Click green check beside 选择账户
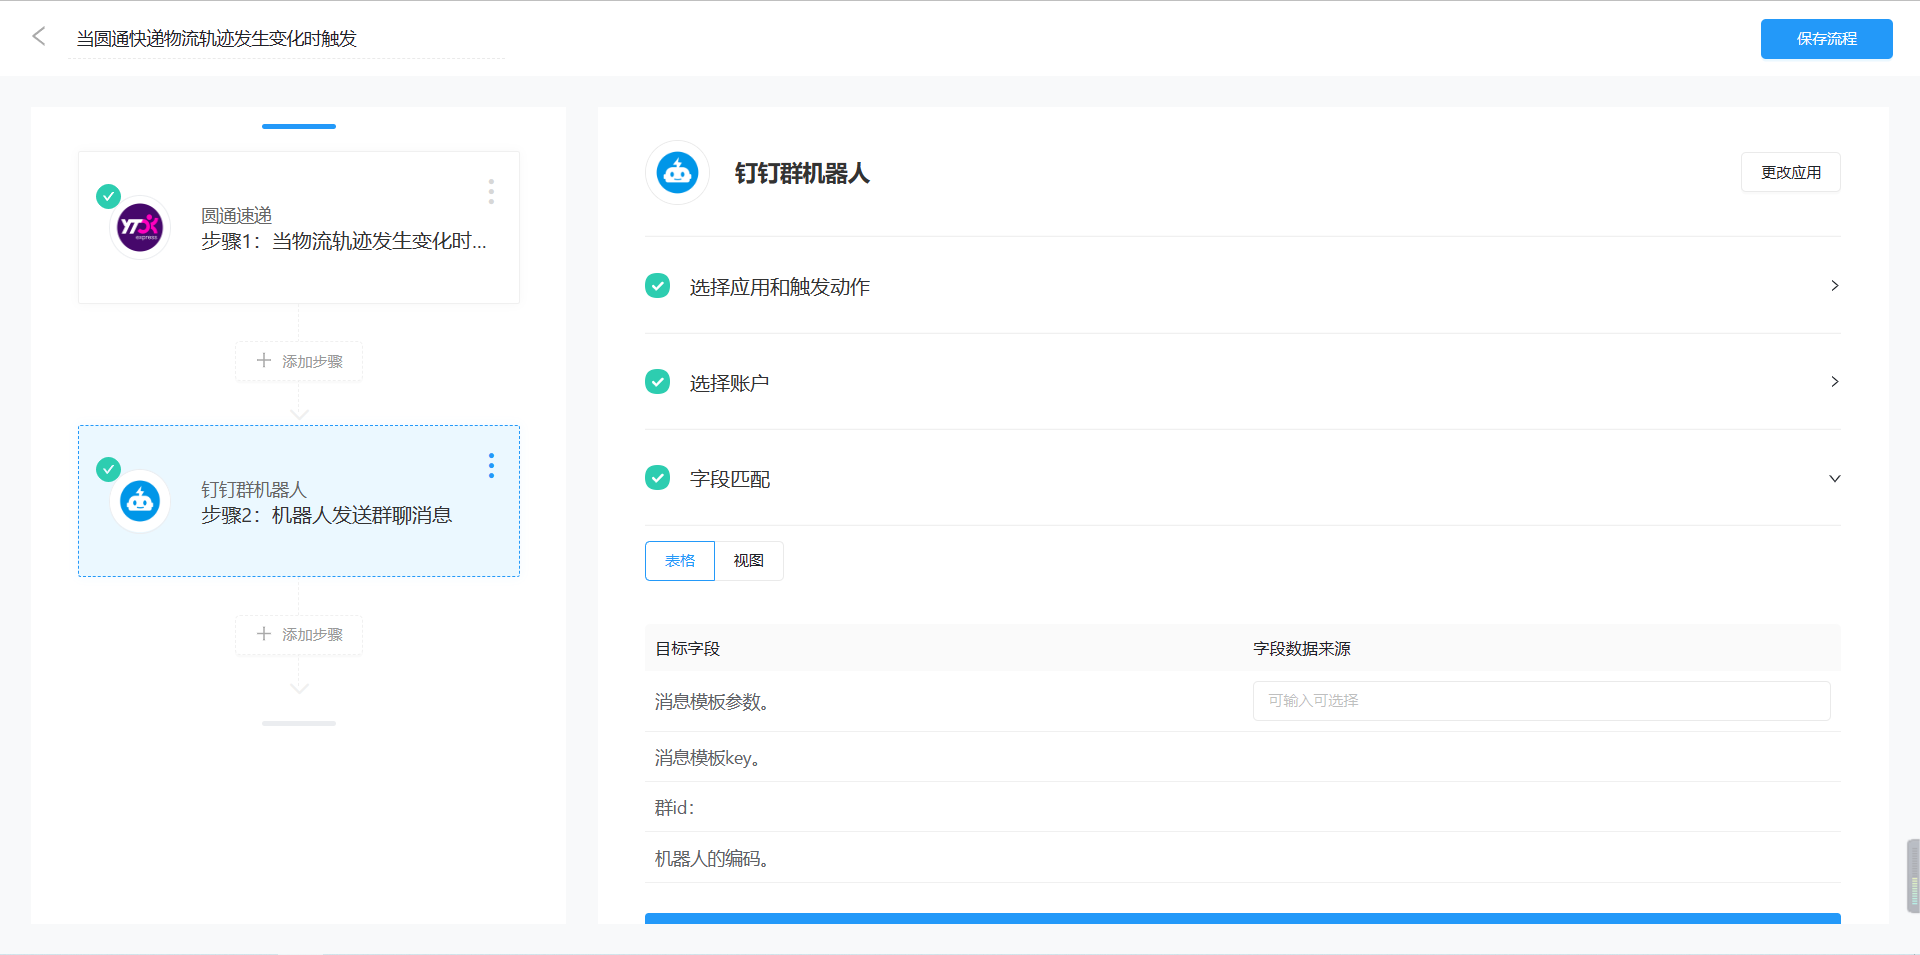The width and height of the screenshot is (1920, 955). tap(658, 382)
